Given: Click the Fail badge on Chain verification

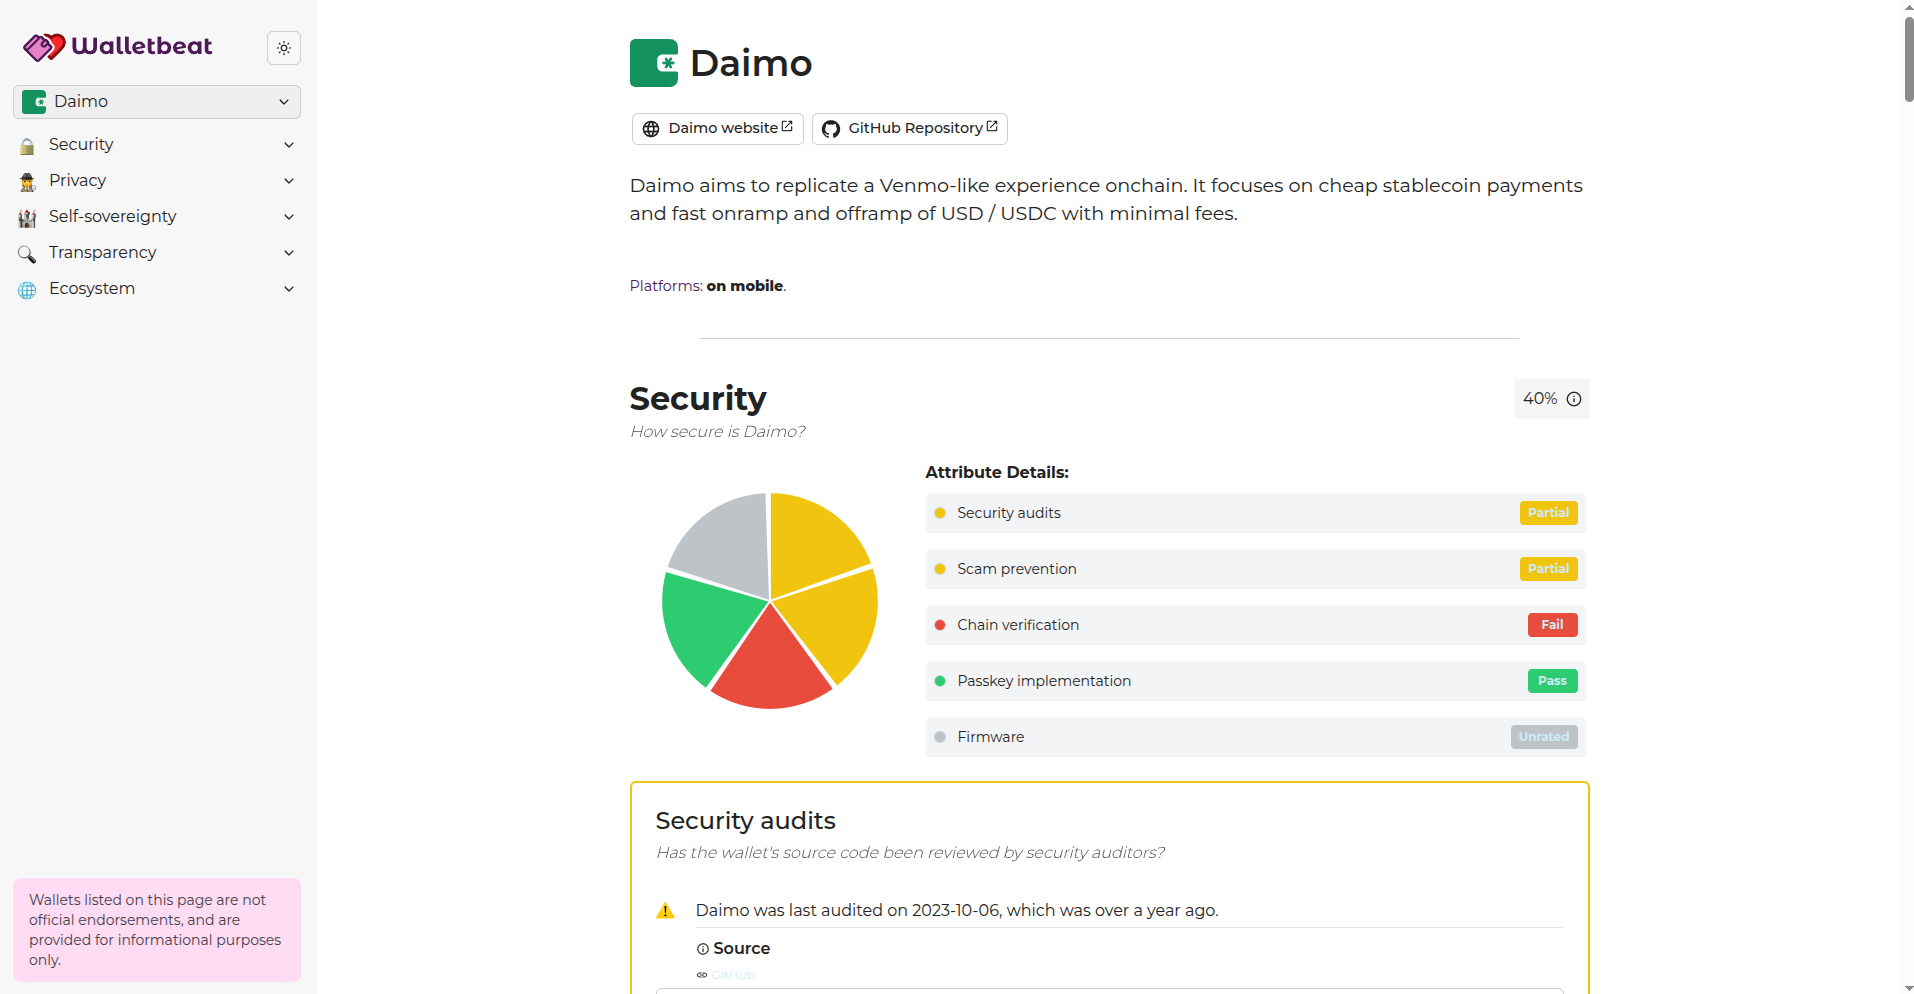Looking at the screenshot, I should [1552, 625].
